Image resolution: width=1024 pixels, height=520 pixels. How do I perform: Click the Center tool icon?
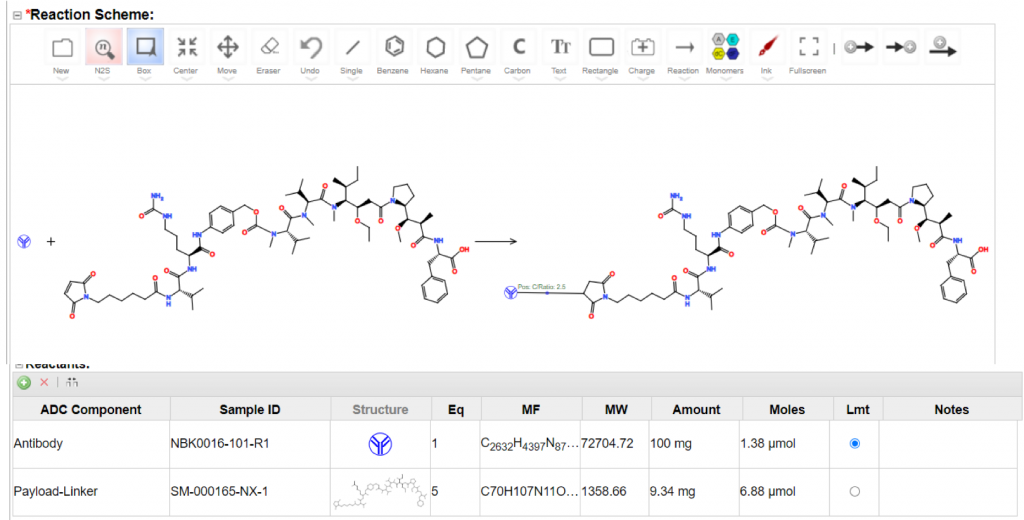point(187,47)
